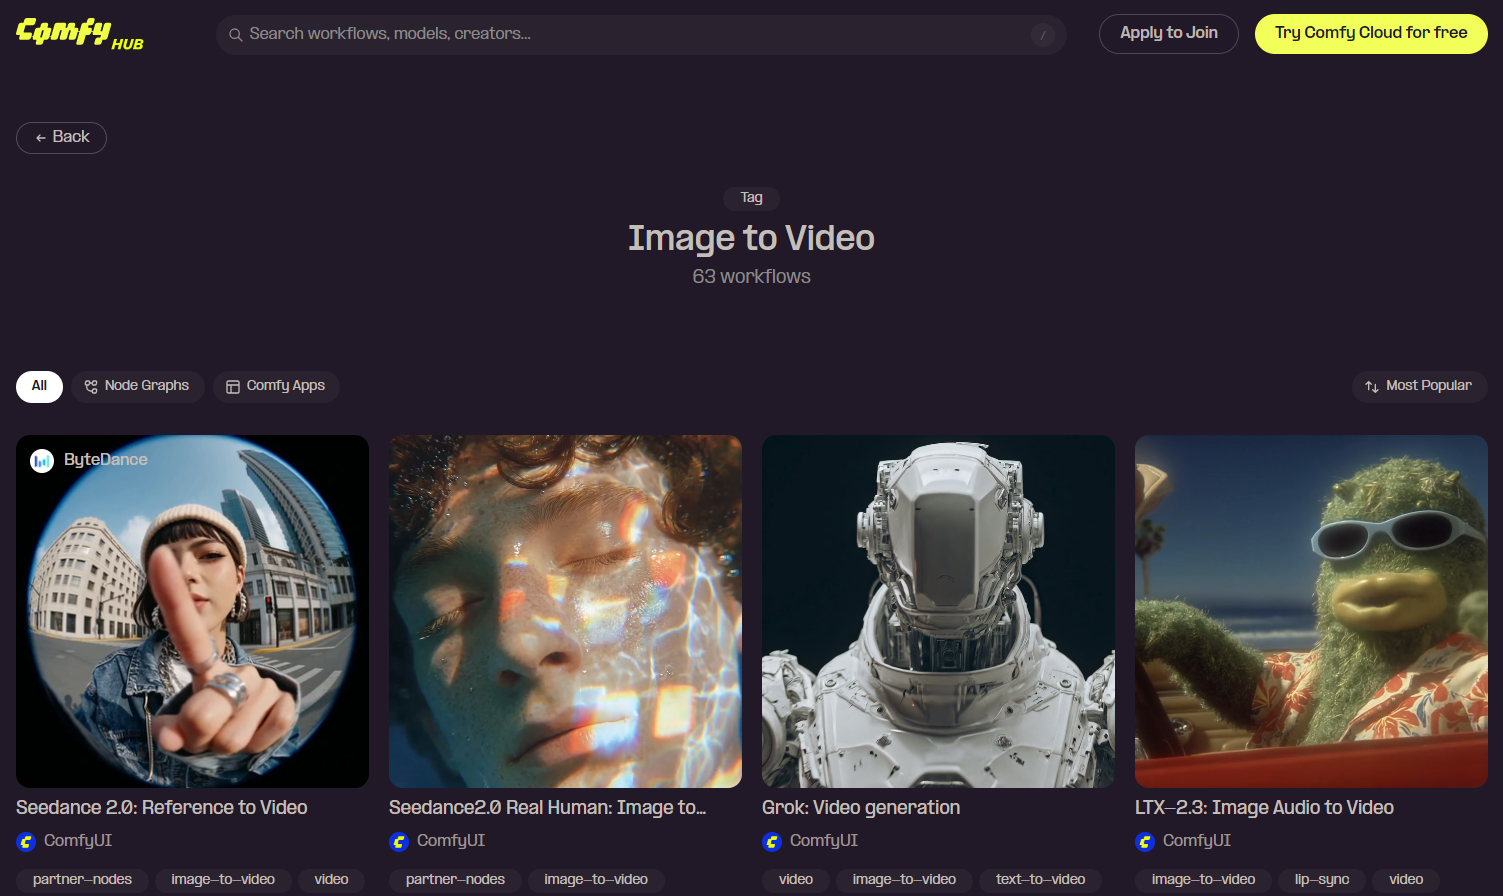Enable the Comfy Apps filter
Screen dimensions: 1503x896
[276, 386]
